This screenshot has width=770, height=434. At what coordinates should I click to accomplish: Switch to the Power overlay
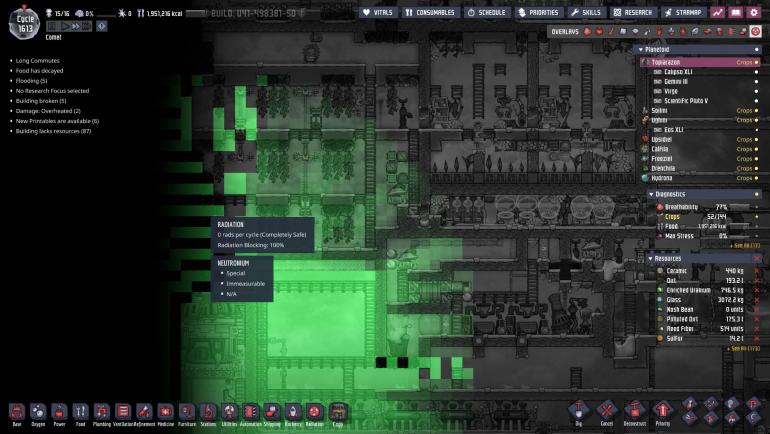[599, 31]
